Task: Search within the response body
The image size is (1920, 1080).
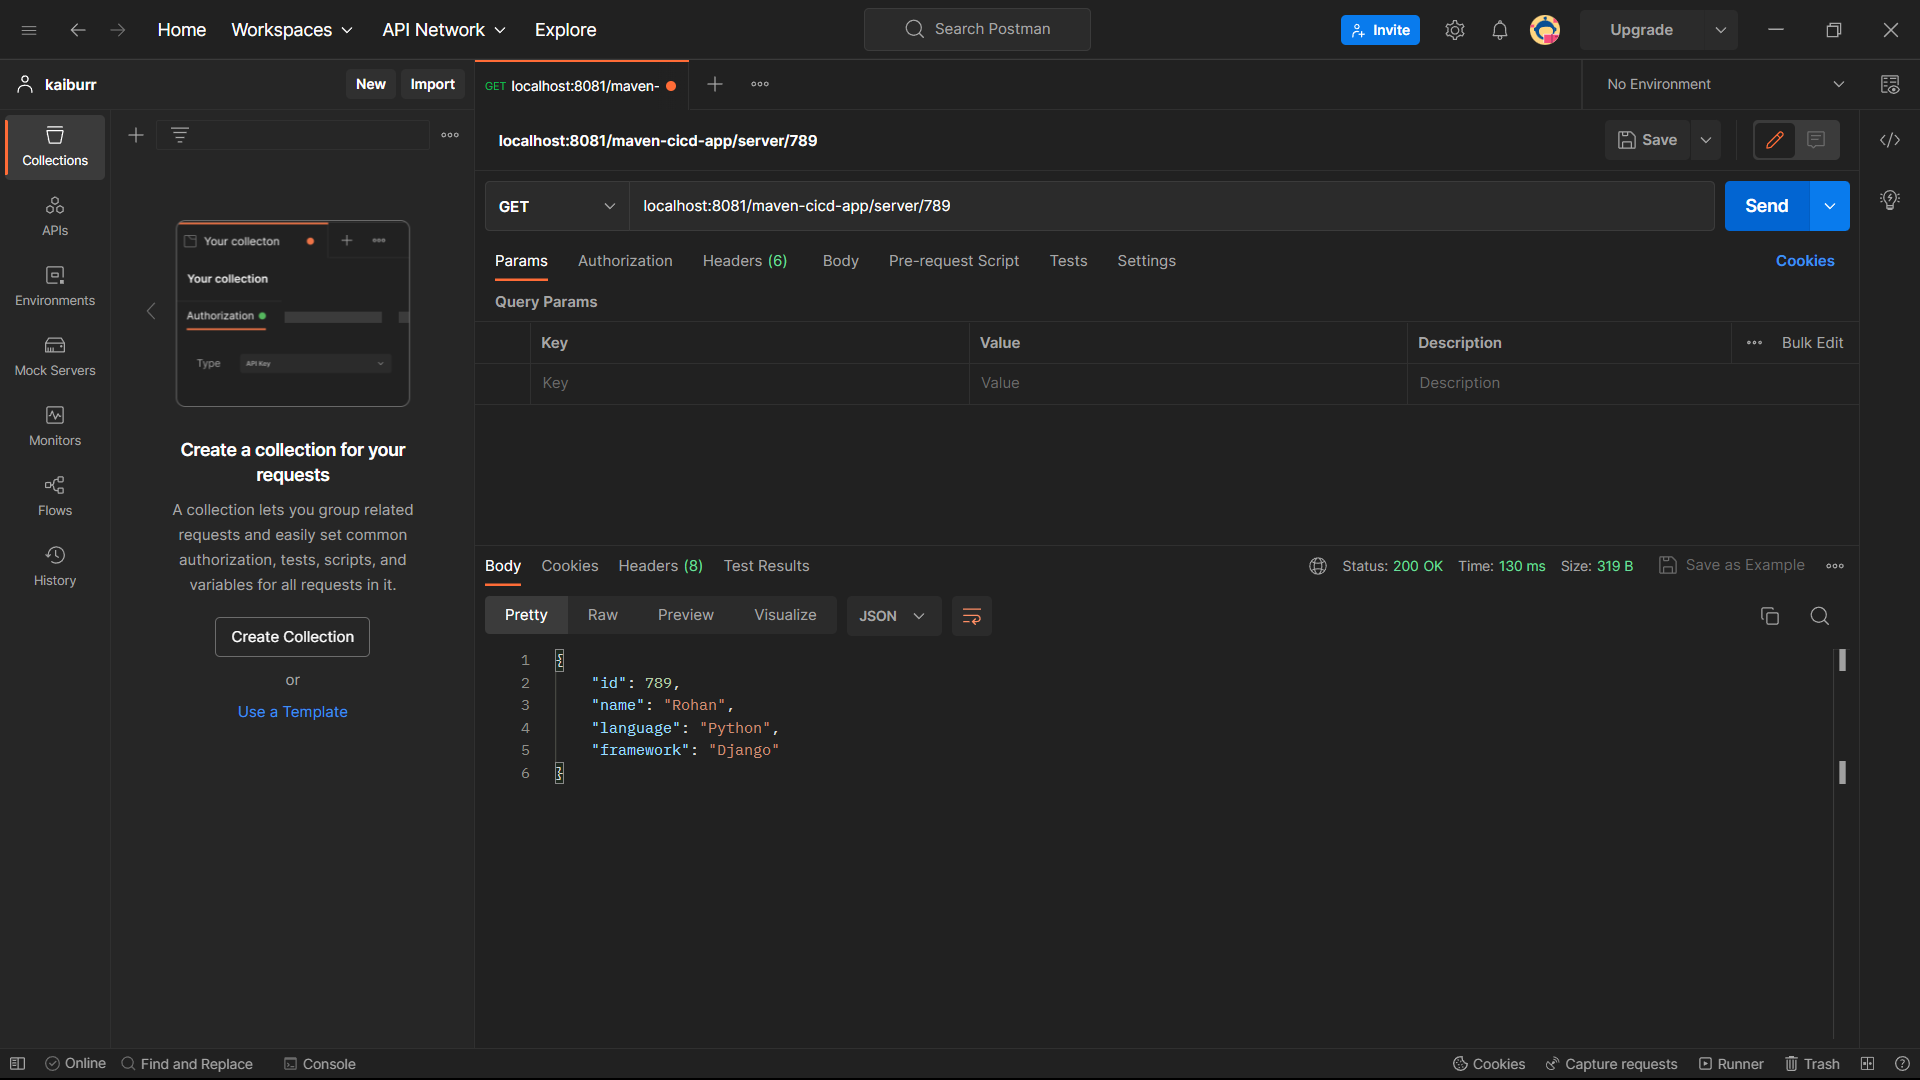Action: pos(1819,616)
